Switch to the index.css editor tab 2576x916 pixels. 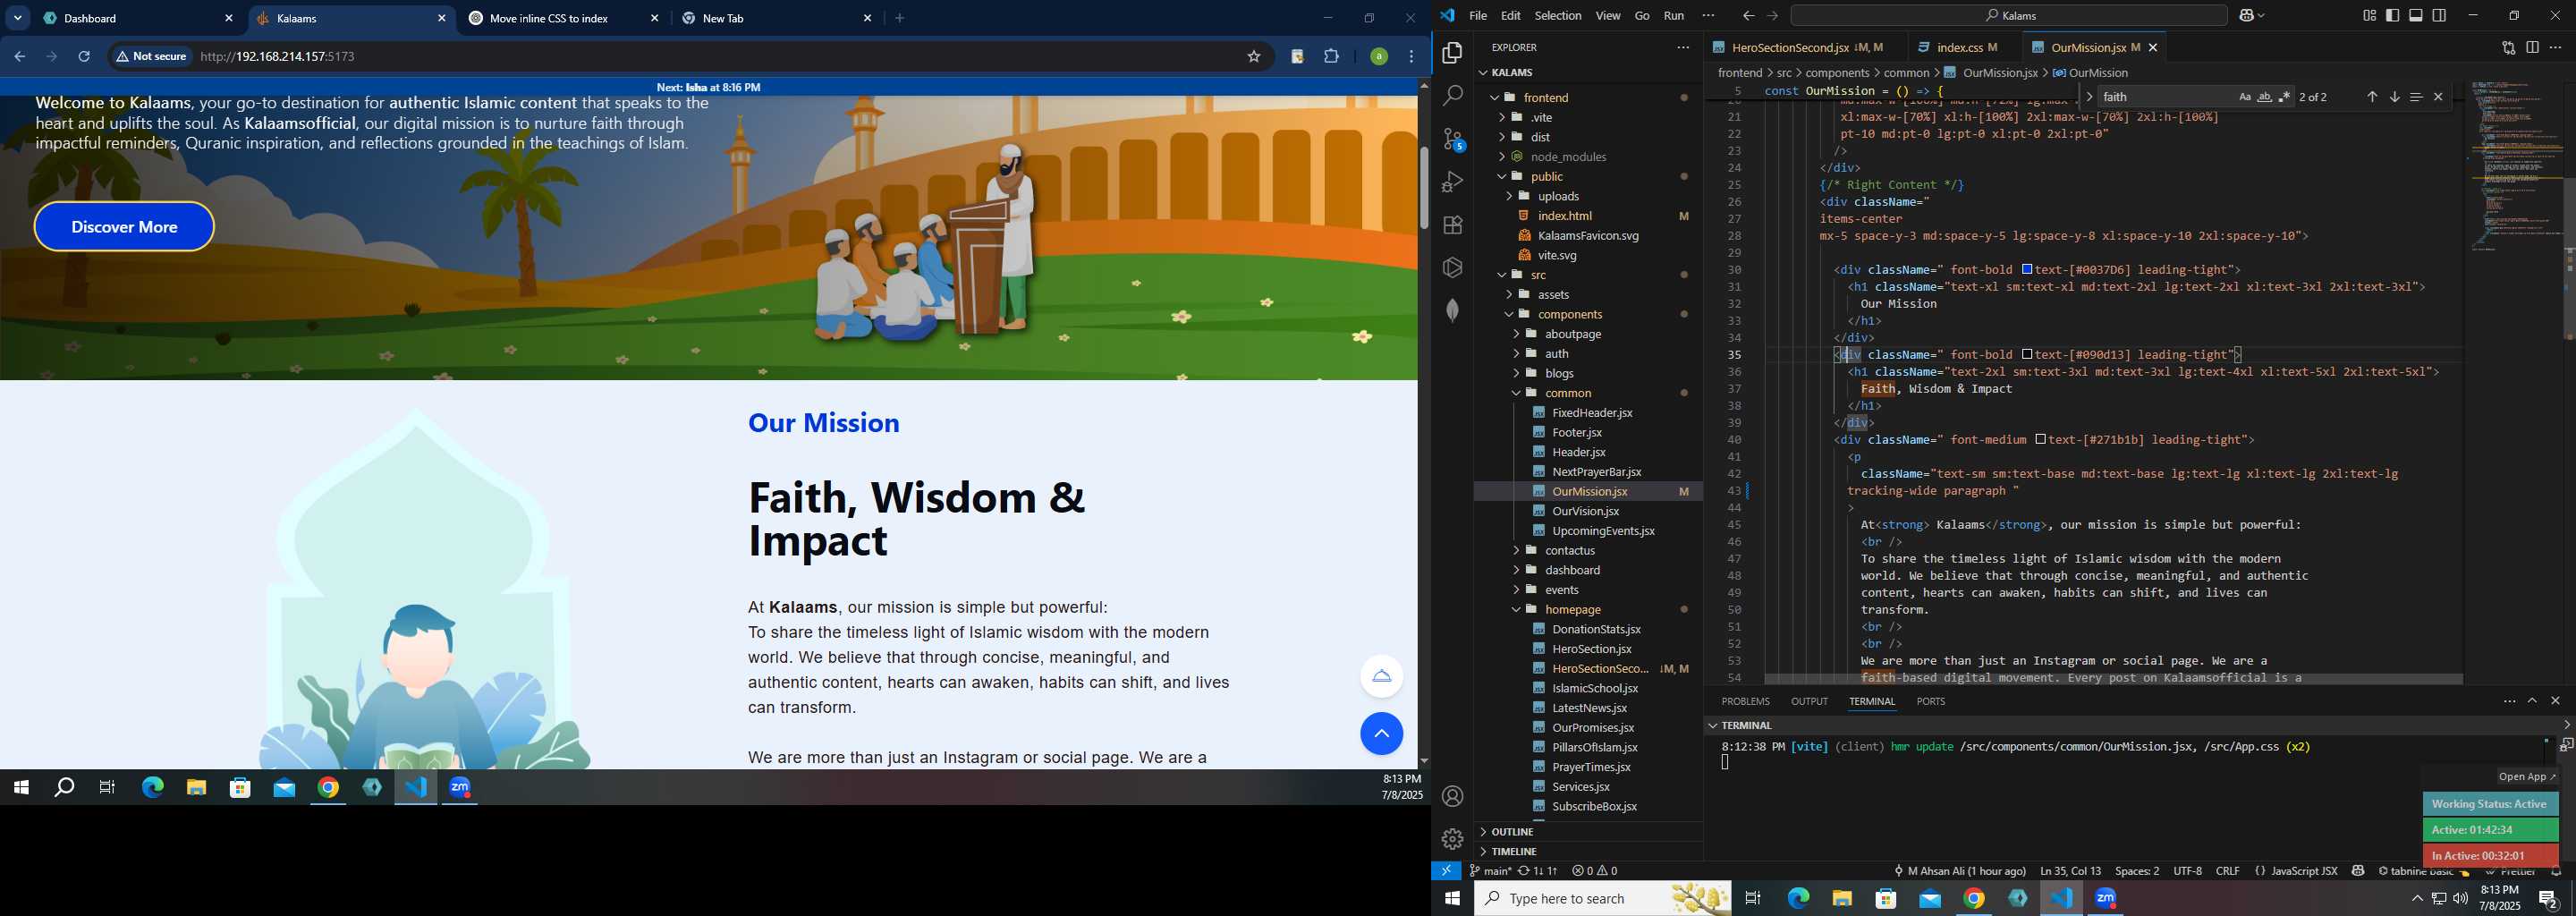tap(1965, 48)
